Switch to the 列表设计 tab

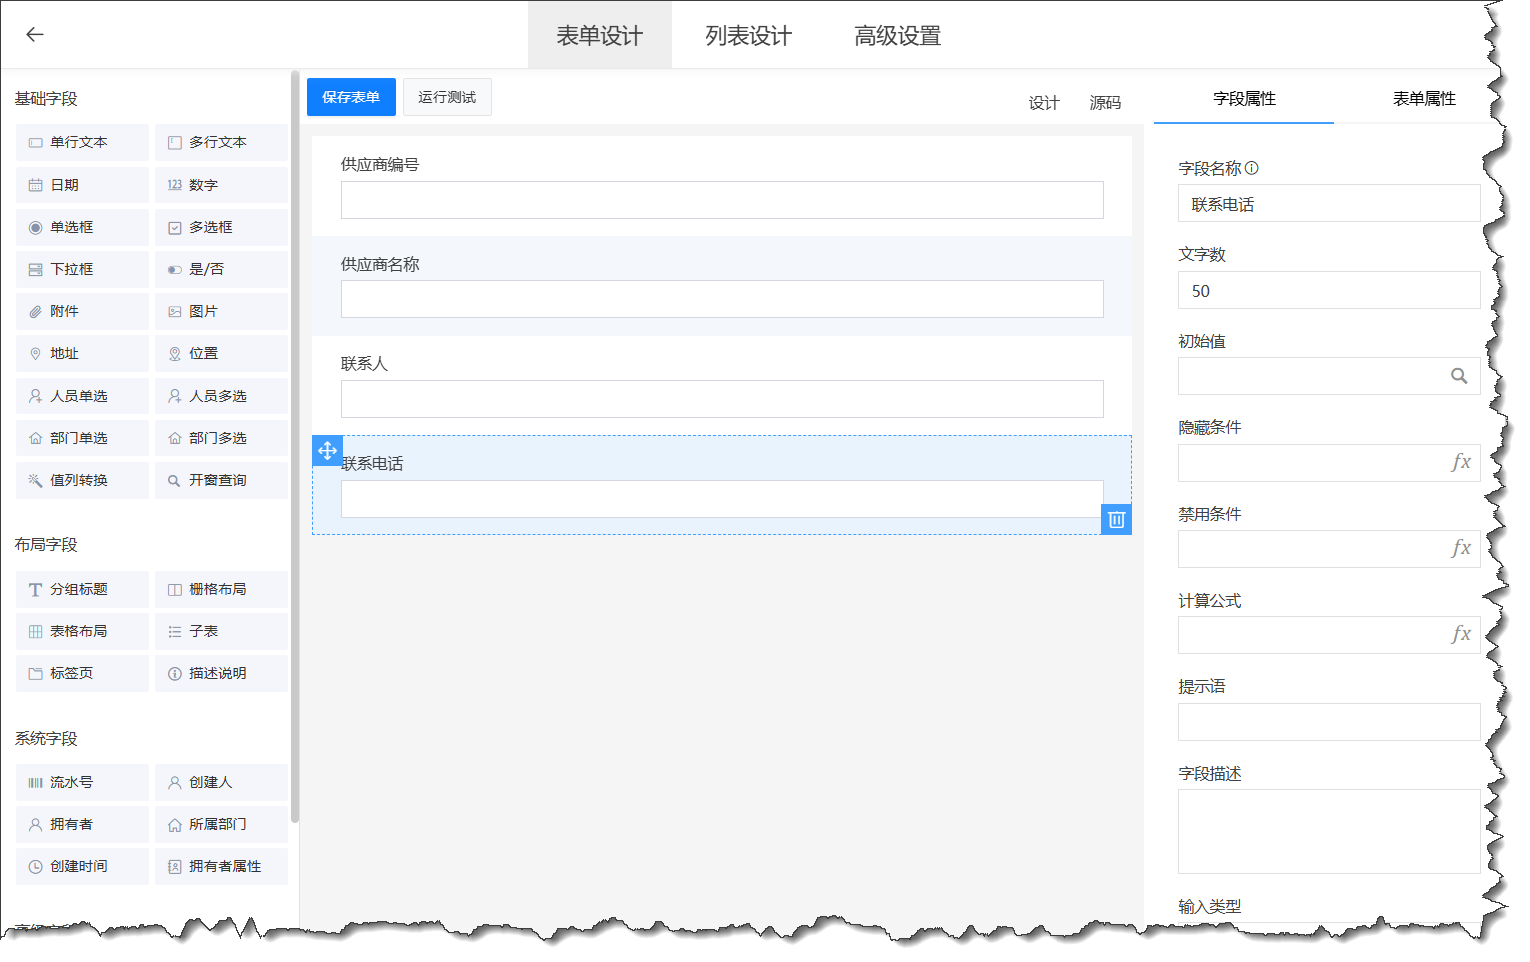tap(748, 35)
